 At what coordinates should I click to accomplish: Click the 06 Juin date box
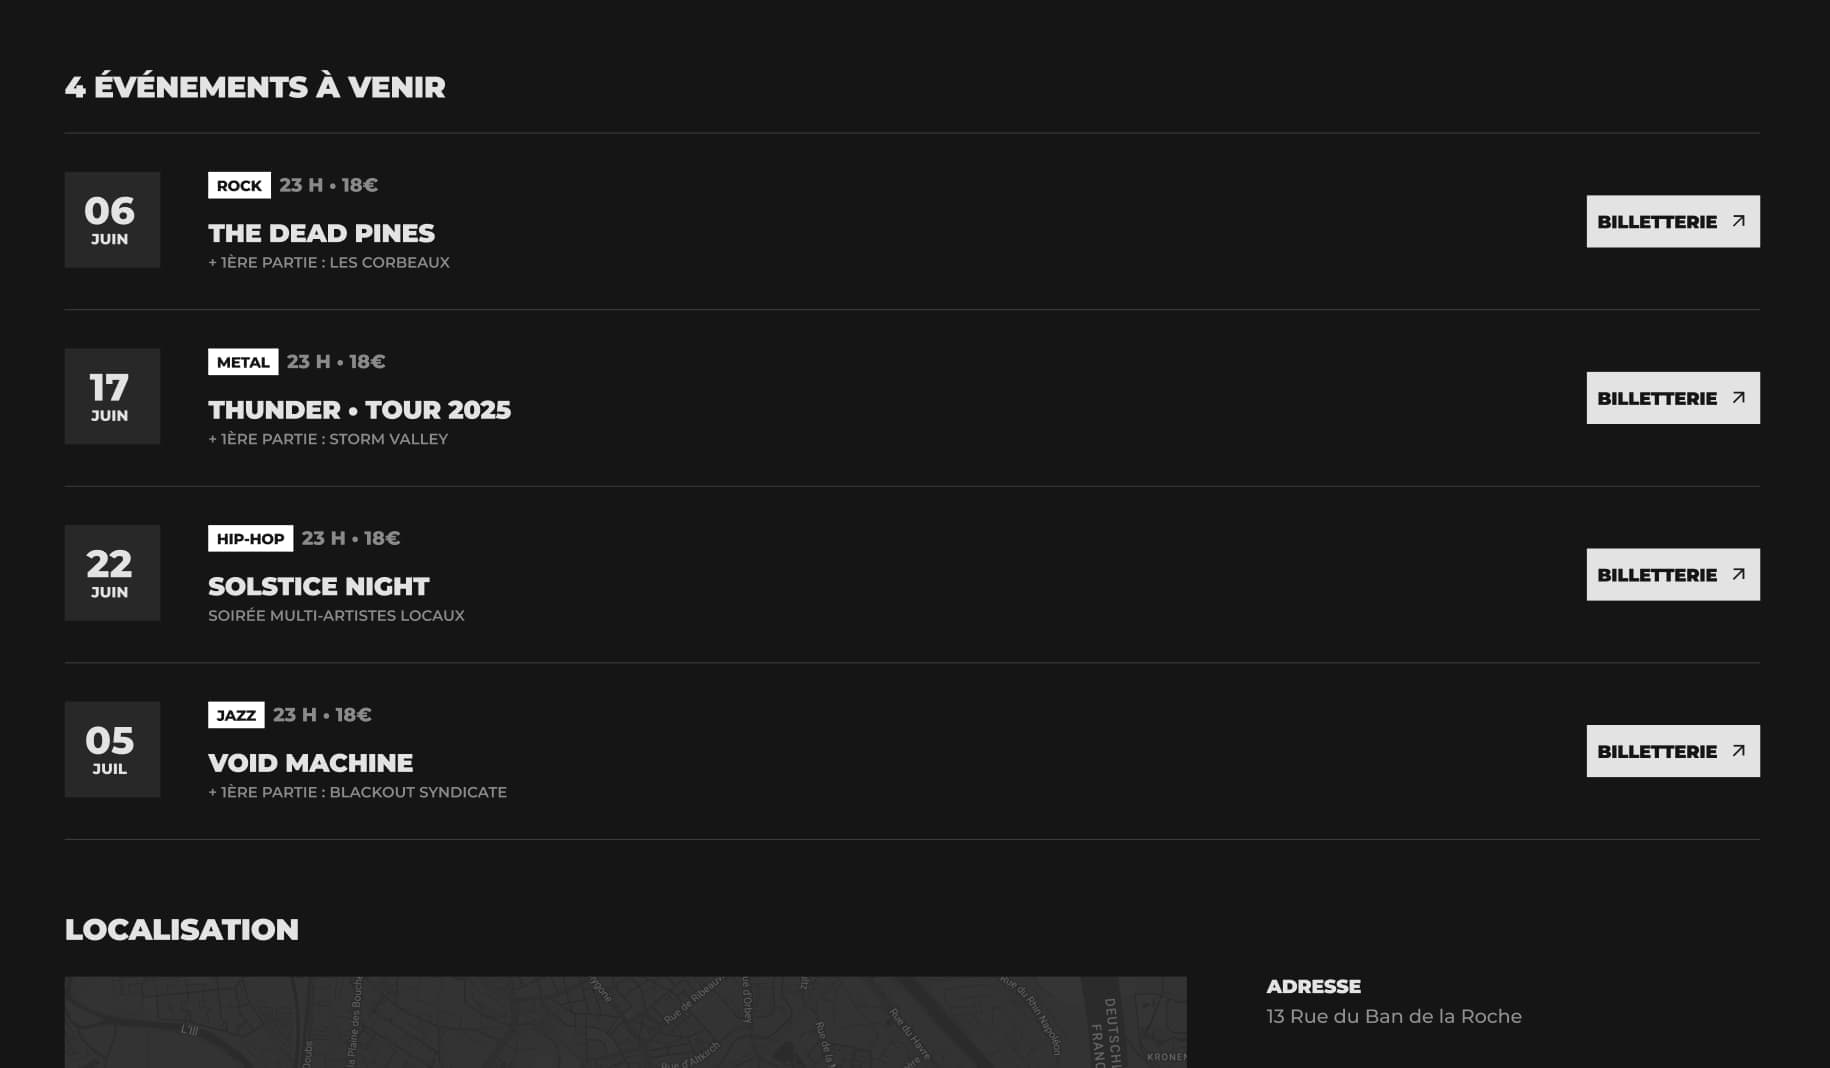pos(112,220)
